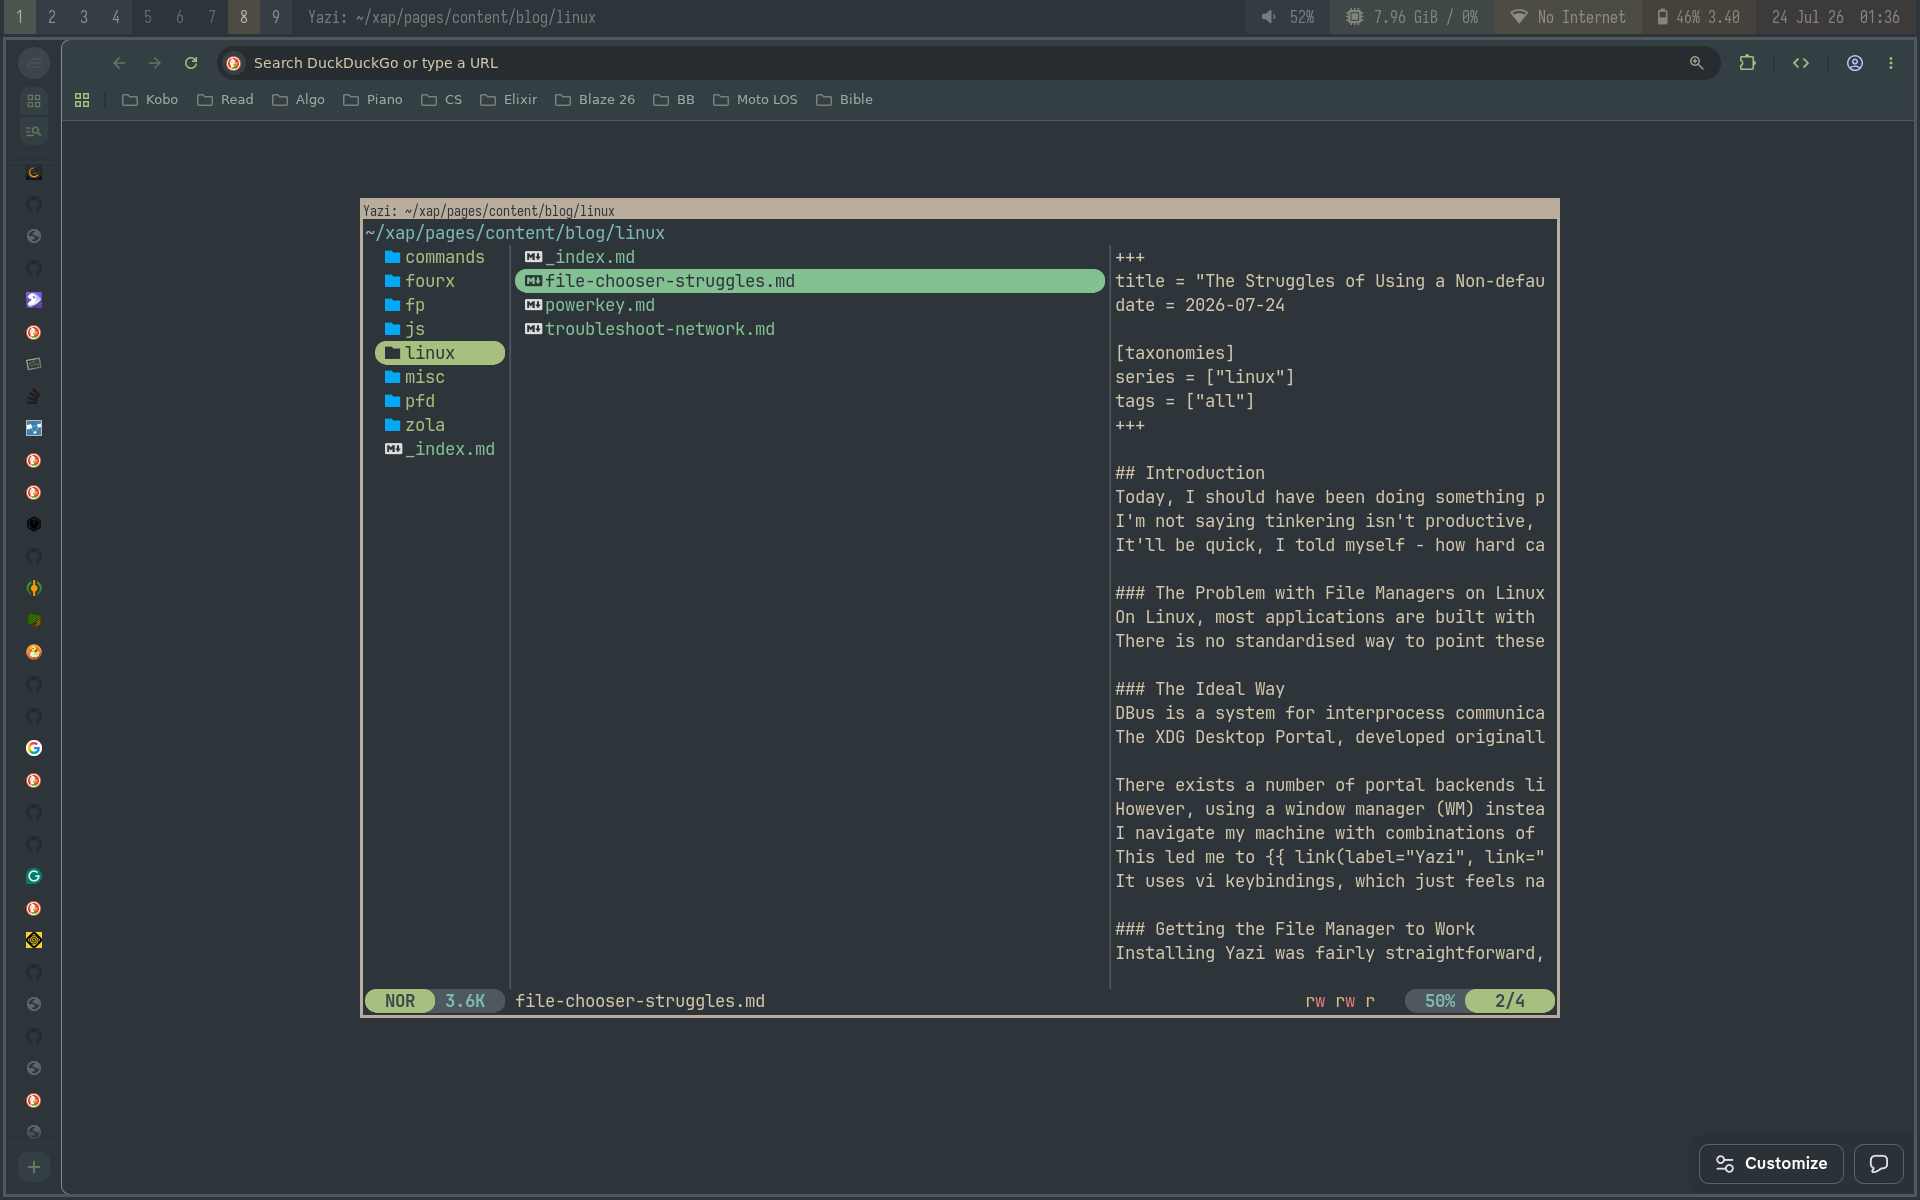Click the browser forward arrow
This screenshot has height=1200, width=1920.
(x=155, y=63)
